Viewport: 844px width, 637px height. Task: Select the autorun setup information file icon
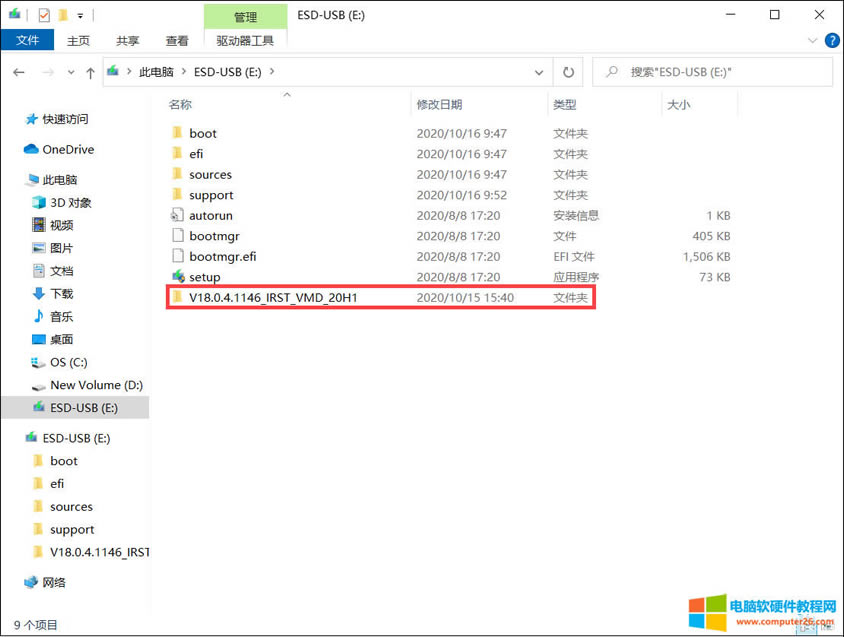point(177,215)
